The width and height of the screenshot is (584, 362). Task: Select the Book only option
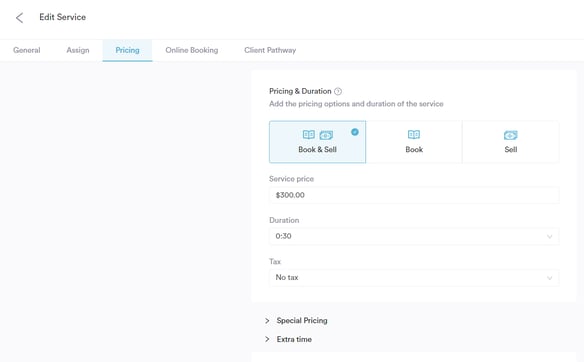[x=414, y=142]
